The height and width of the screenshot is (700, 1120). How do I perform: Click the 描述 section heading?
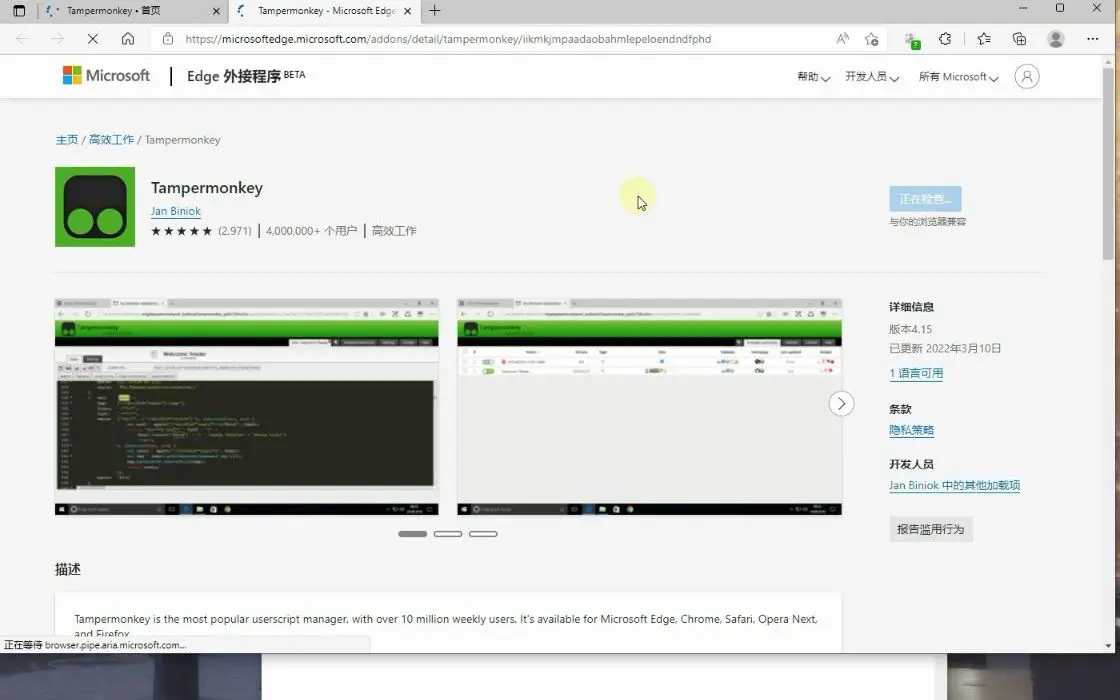pyautogui.click(x=68, y=569)
